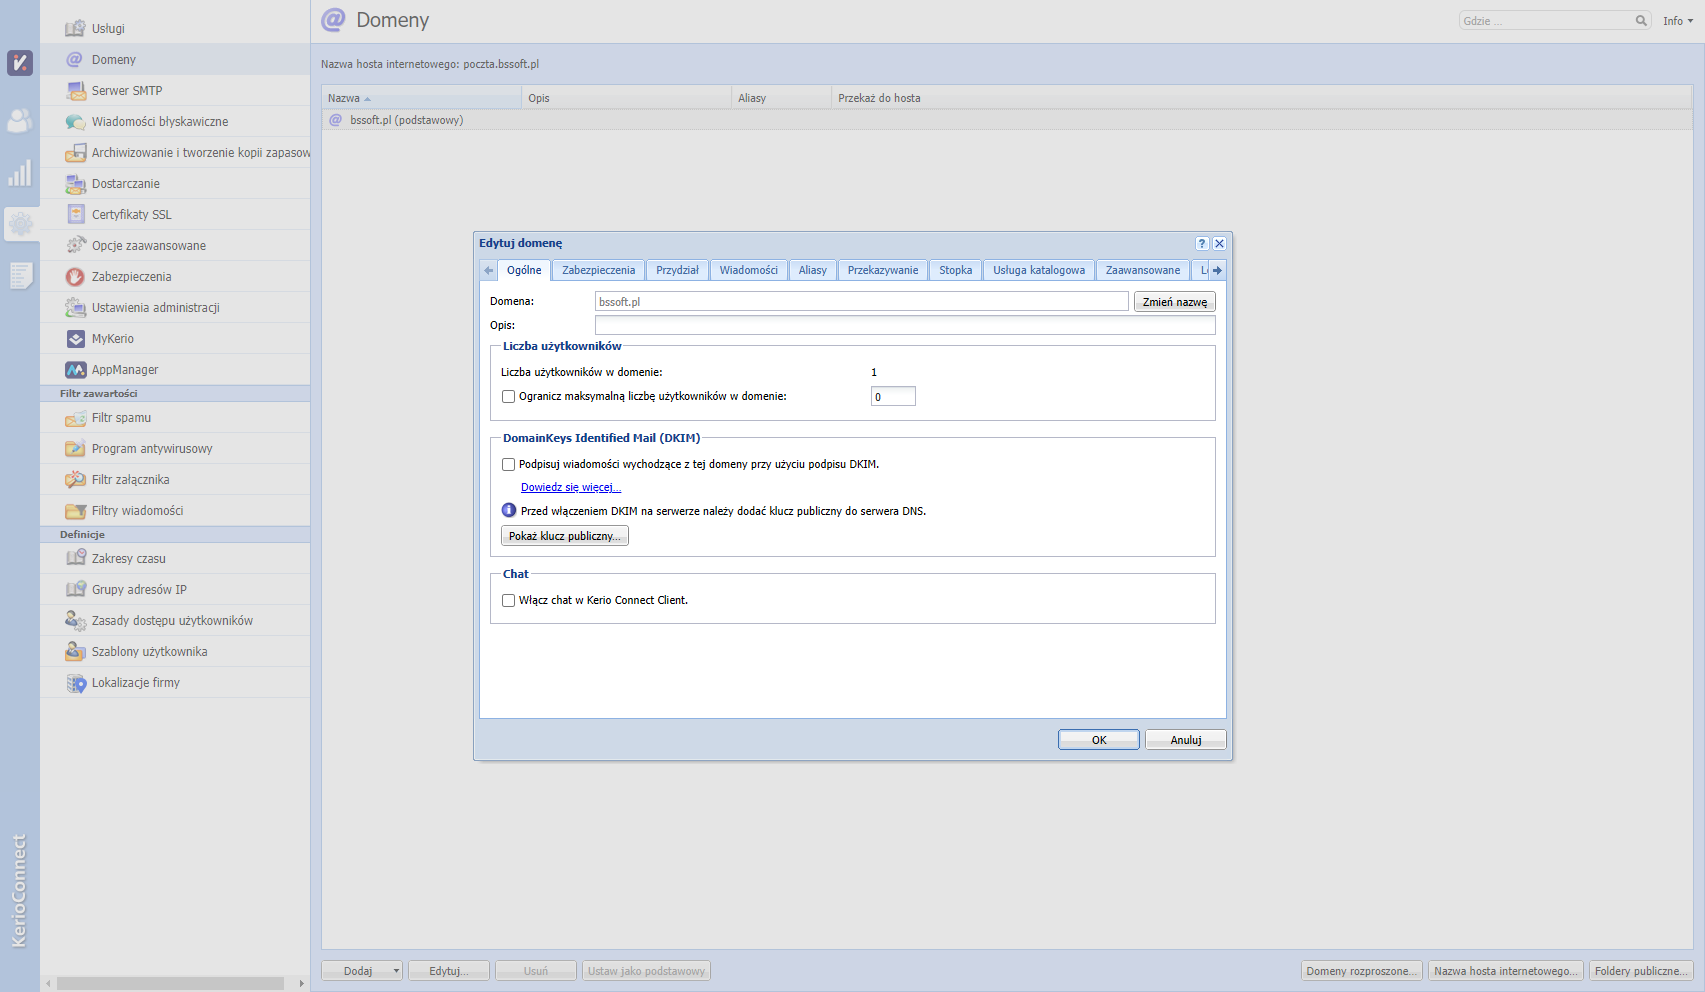The height and width of the screenshot is (992, 1705).
Task: Click the users icon in left rail
Action: point(19,121)
